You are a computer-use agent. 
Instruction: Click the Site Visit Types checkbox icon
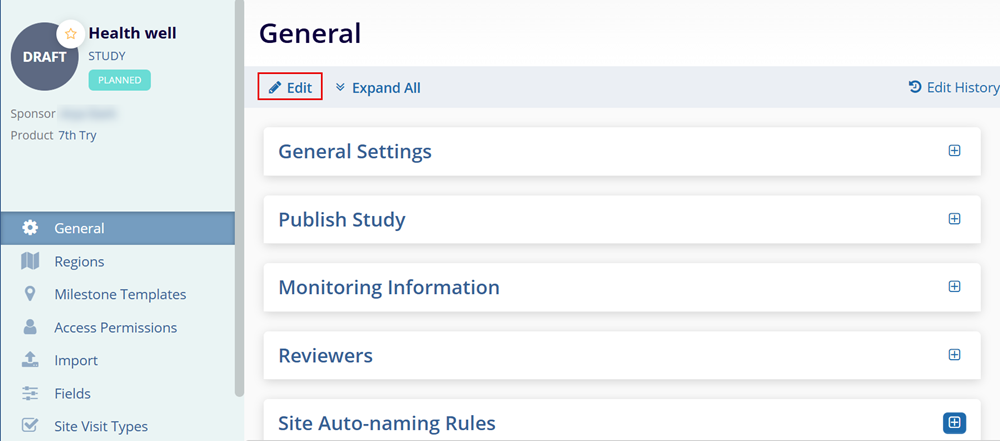pos(30,426)
